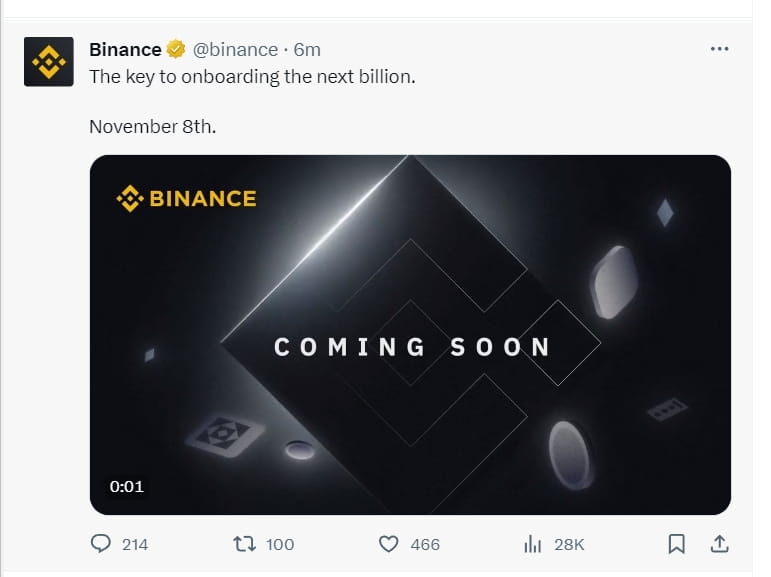Click the 214 replies count
Screen dimensions: 771x577
[135, 545]
